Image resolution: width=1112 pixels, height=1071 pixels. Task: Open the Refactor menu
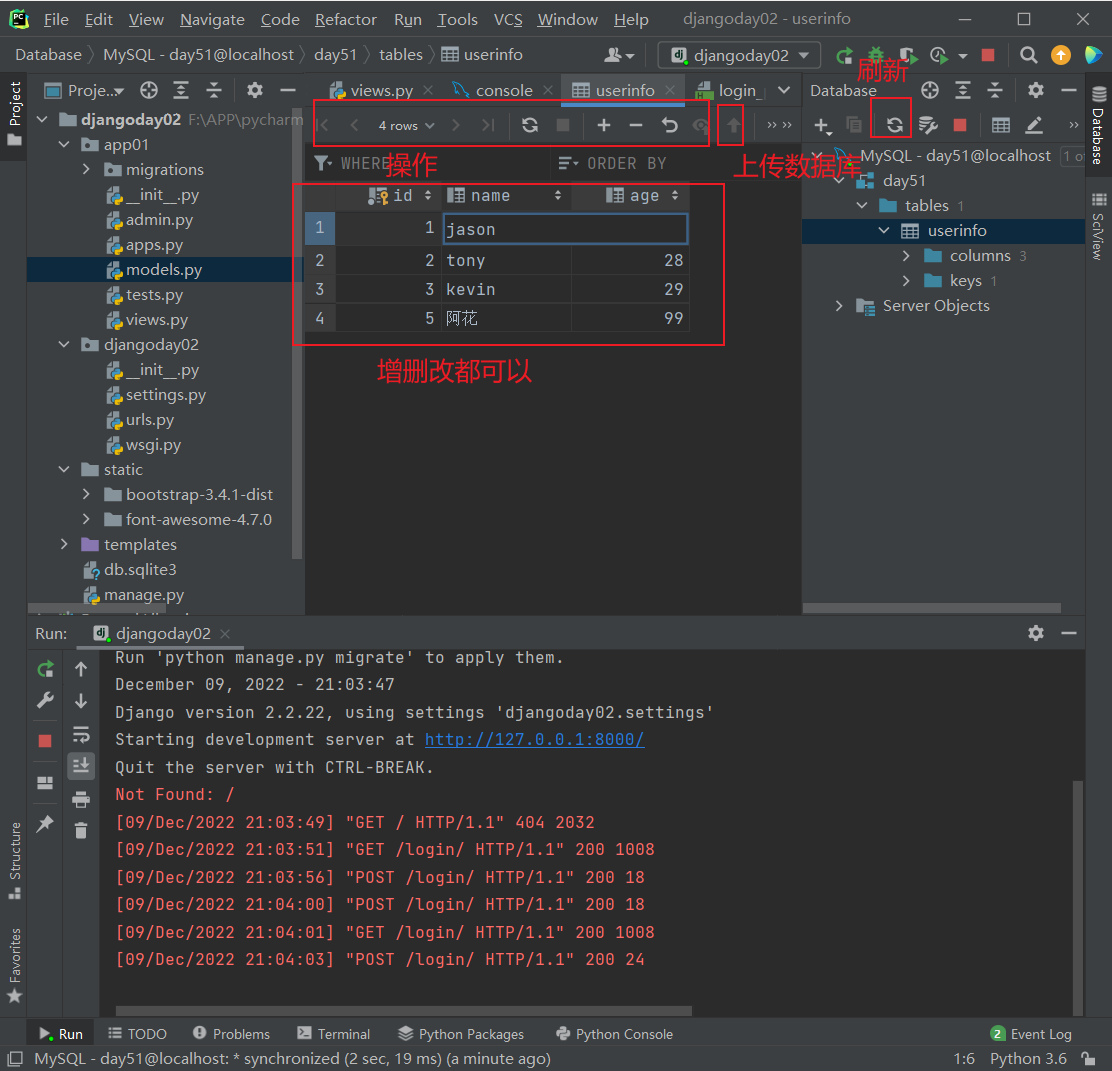pyautogui.click(x=346, y=19)
